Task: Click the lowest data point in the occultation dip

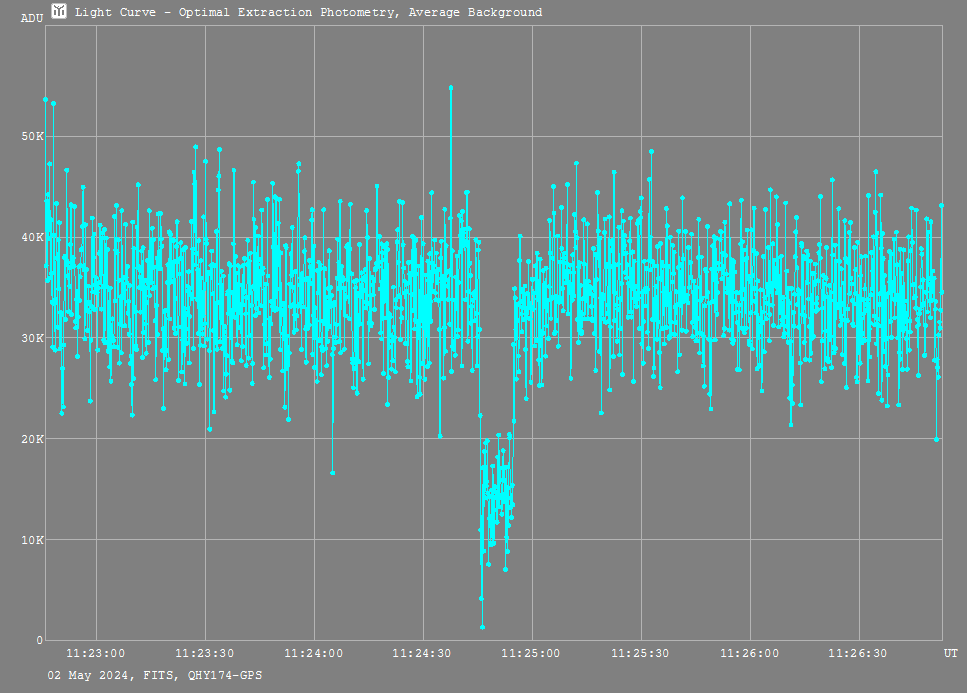Action: 482,627
